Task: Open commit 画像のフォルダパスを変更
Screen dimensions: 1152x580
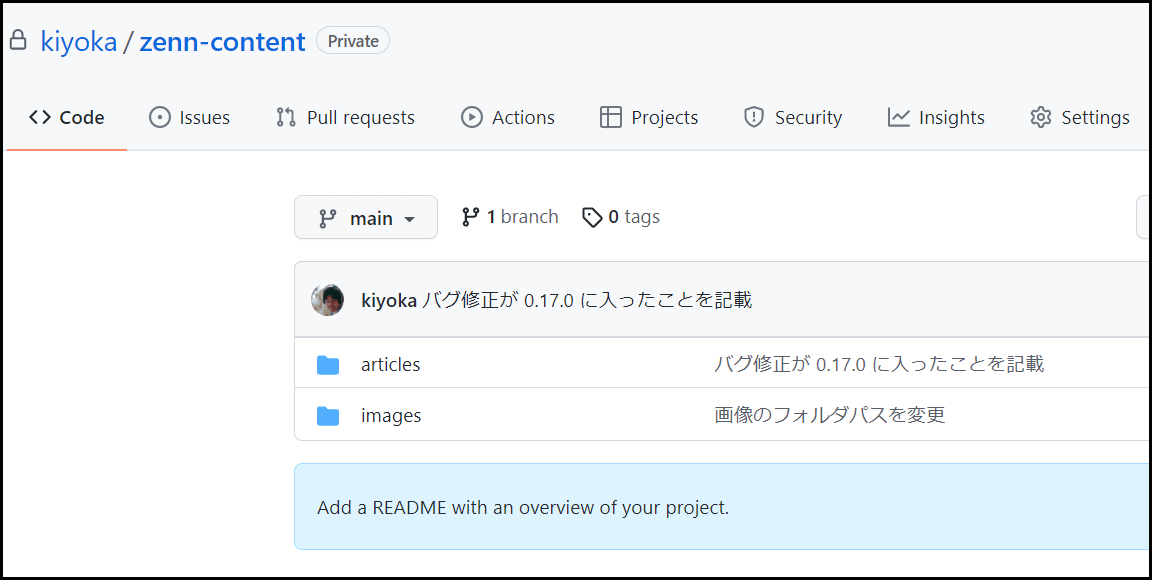Action: click(829, 415)
